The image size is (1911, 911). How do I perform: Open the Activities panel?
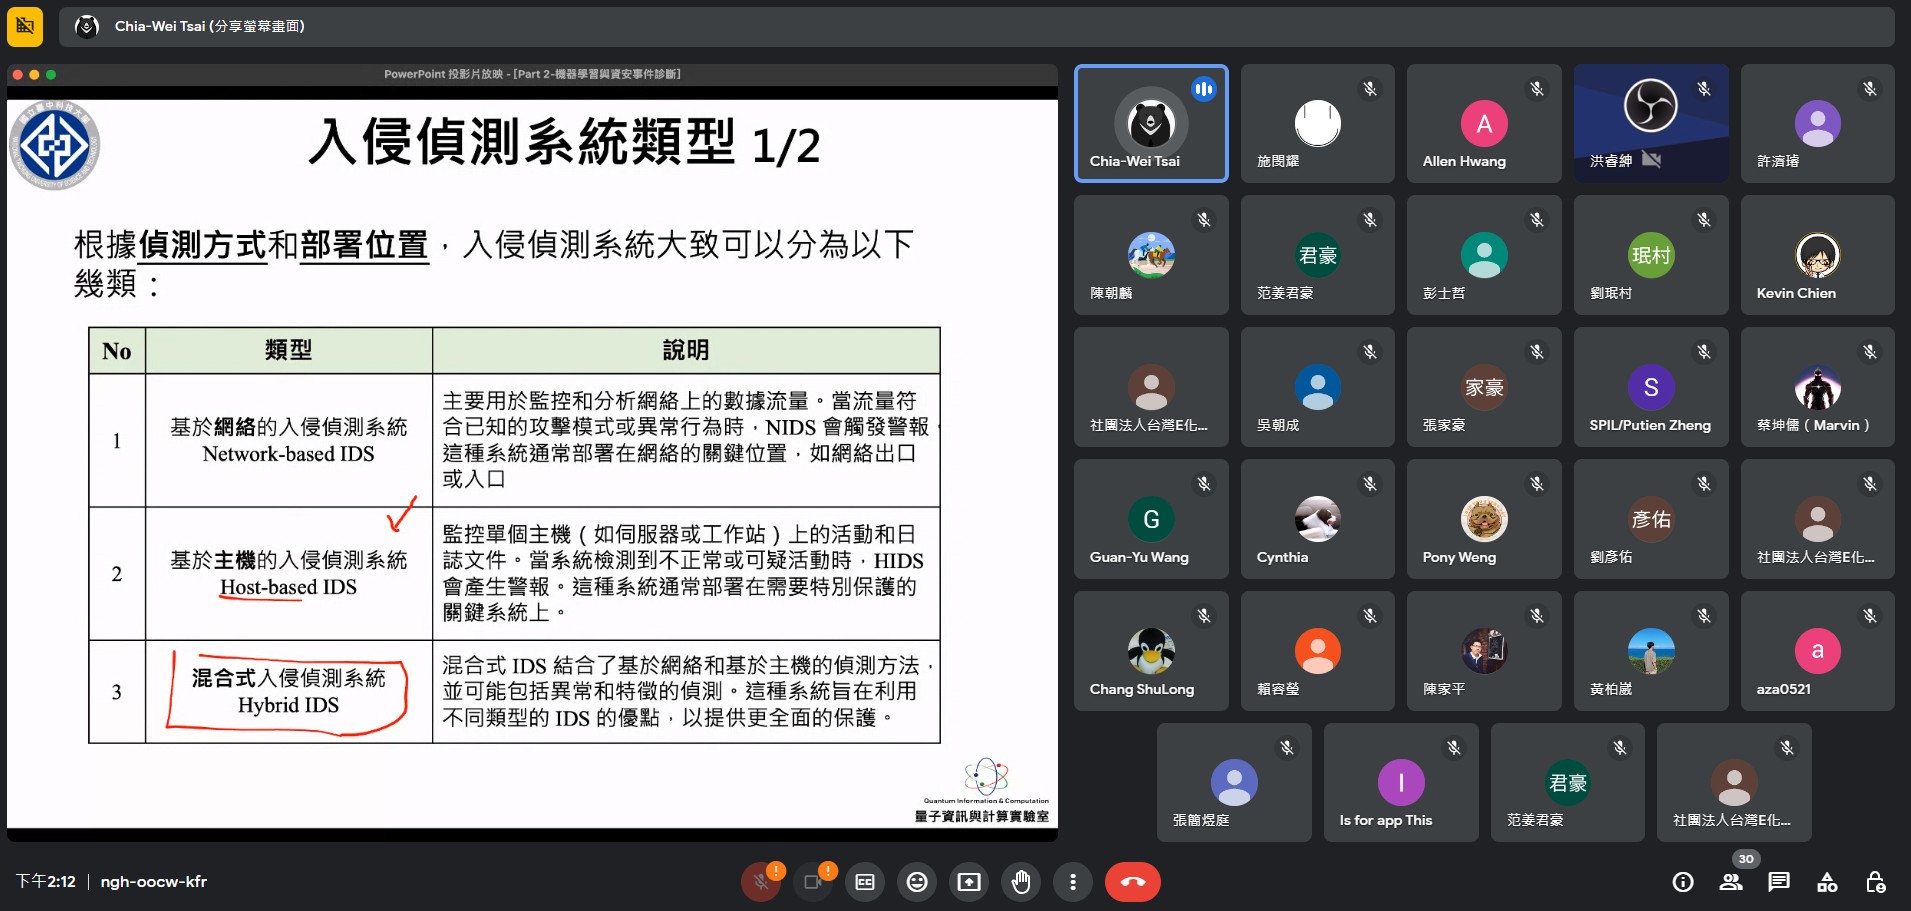[1827, 882]
